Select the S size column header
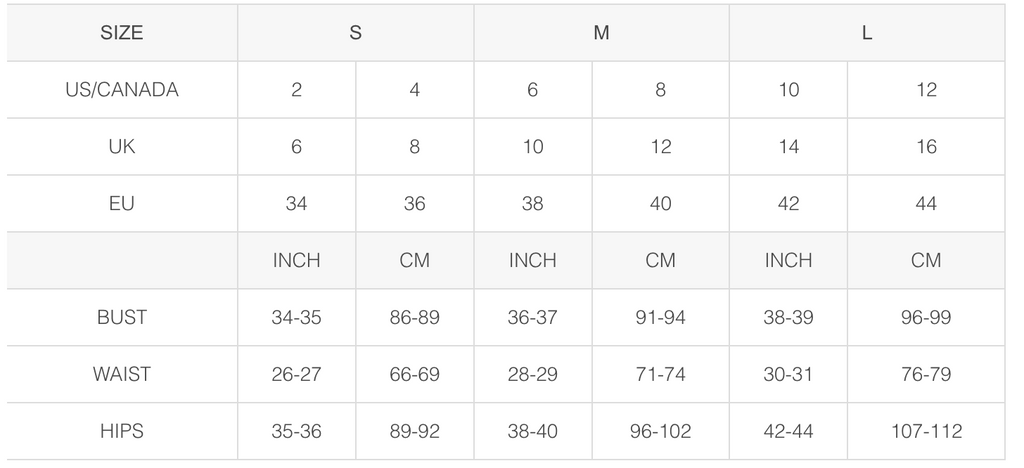Screen dimensions: 1024x468 tap(356, 33)
